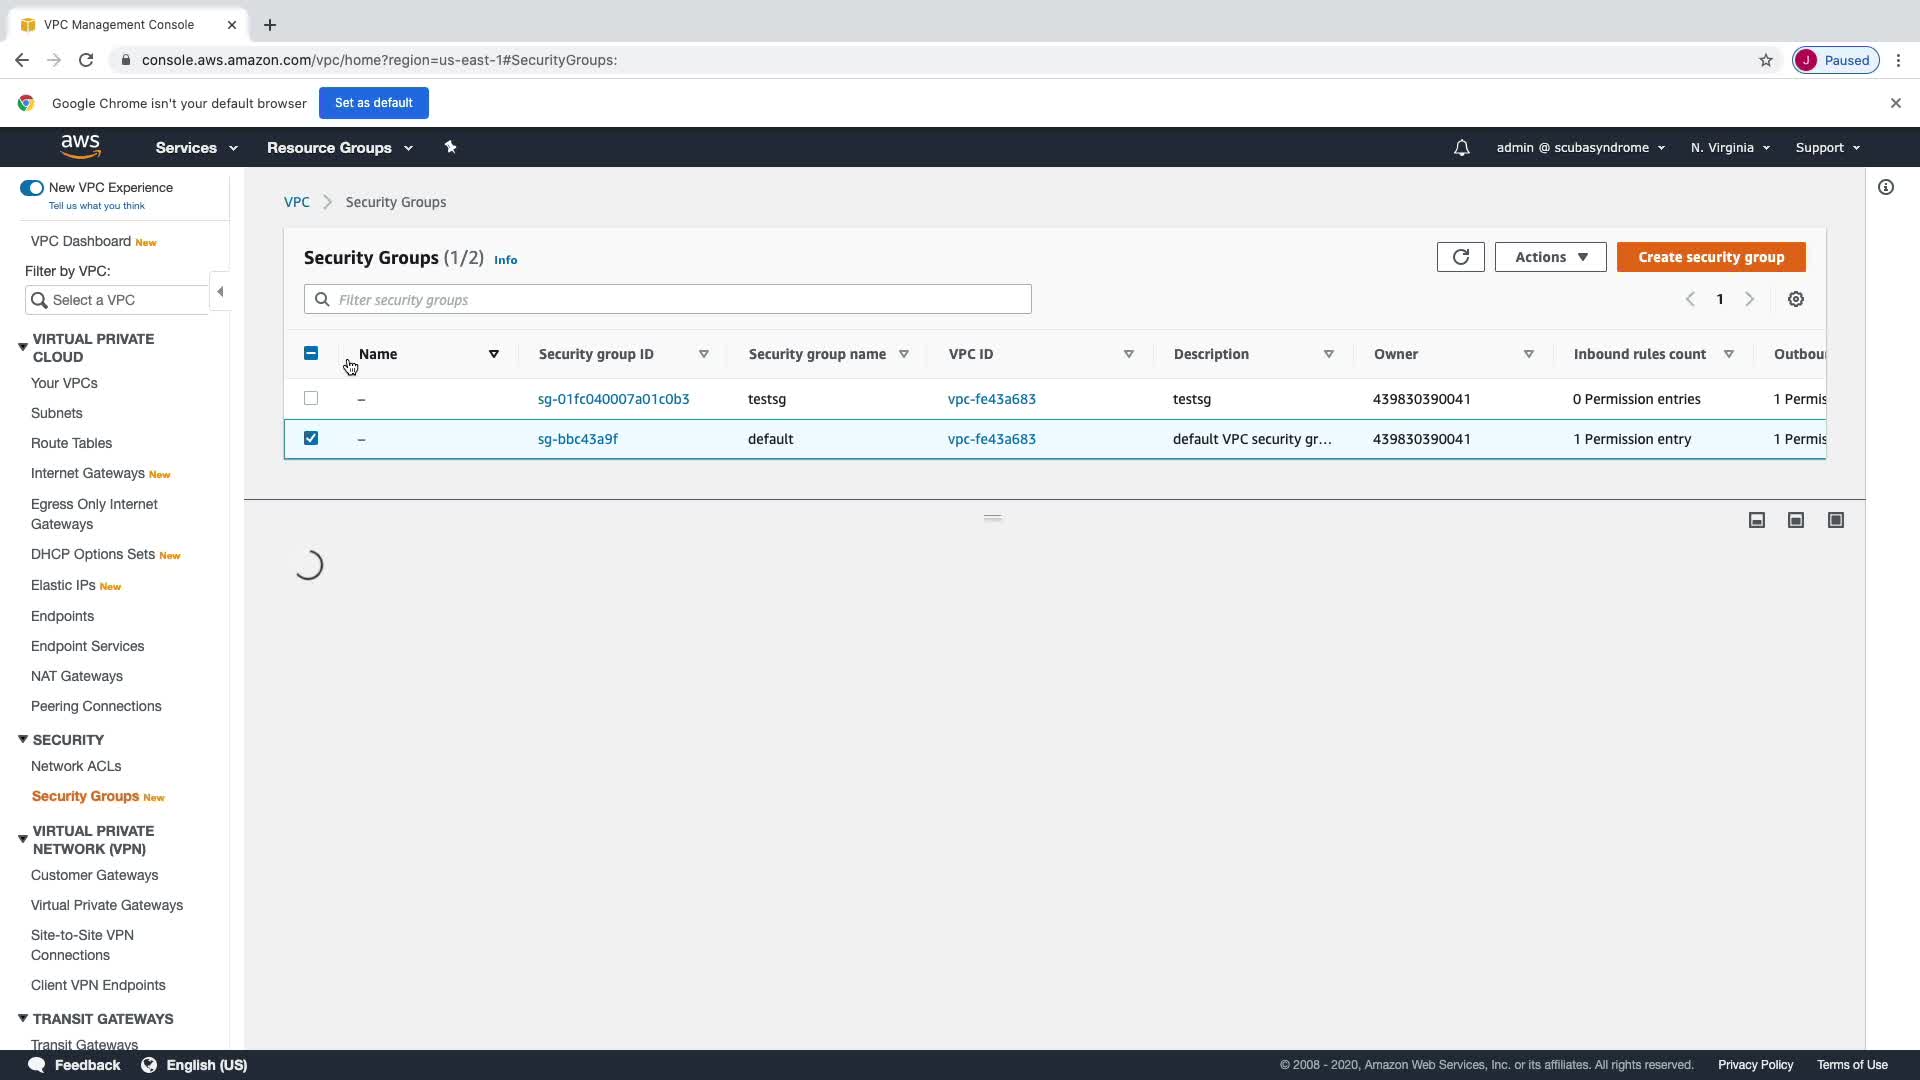Viewport: 1920px width, 1080px height.
Task: Open table preferences gear icon
Action: click(1795, 299)
